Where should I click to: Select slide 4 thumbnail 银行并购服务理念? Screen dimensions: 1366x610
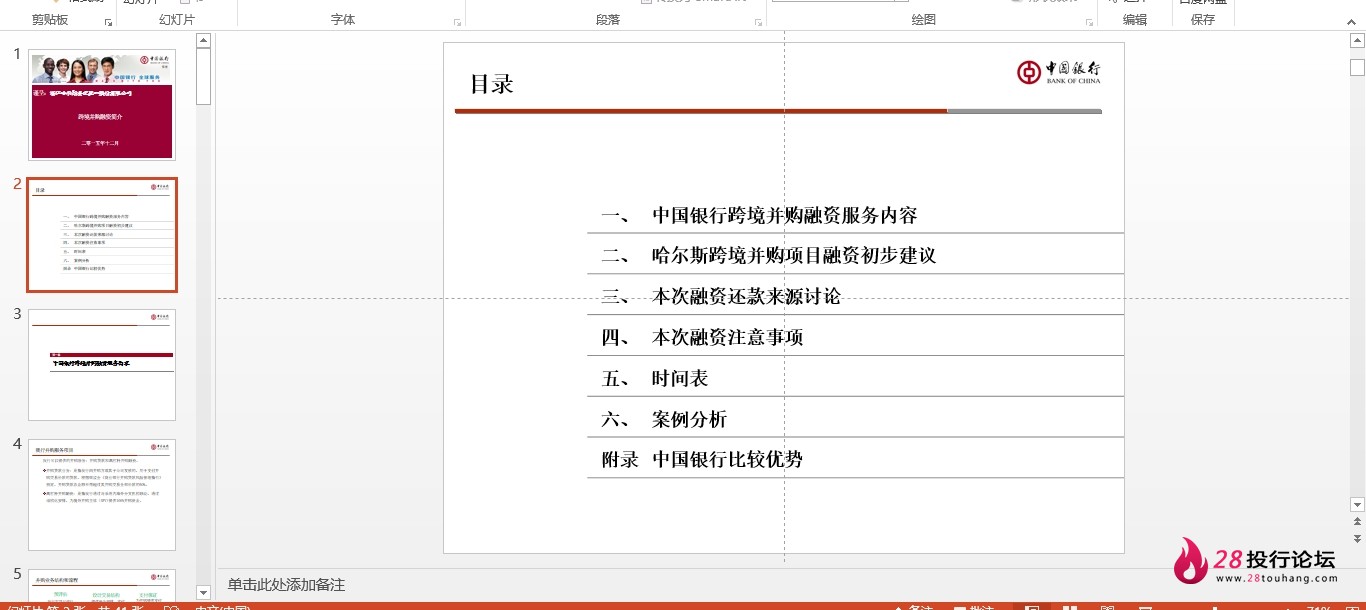pos(102,495)
